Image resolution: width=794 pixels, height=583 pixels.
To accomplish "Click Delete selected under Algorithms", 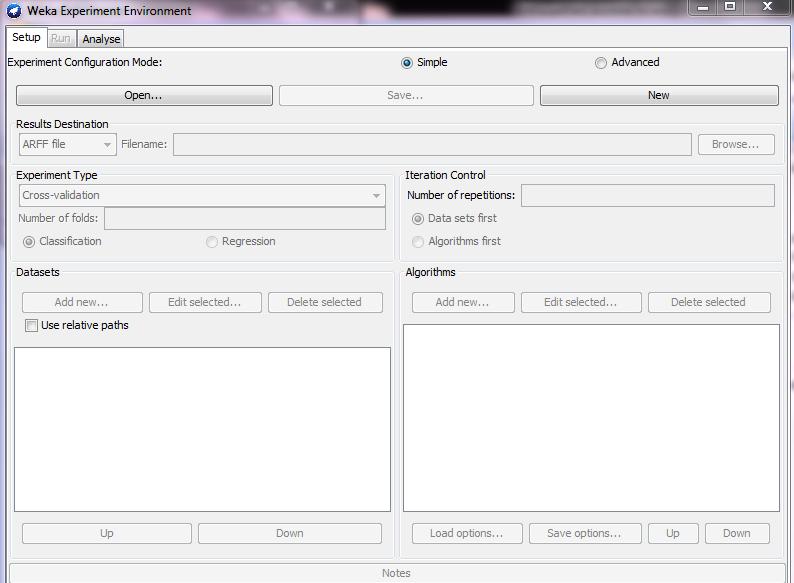I will (709, 302).
